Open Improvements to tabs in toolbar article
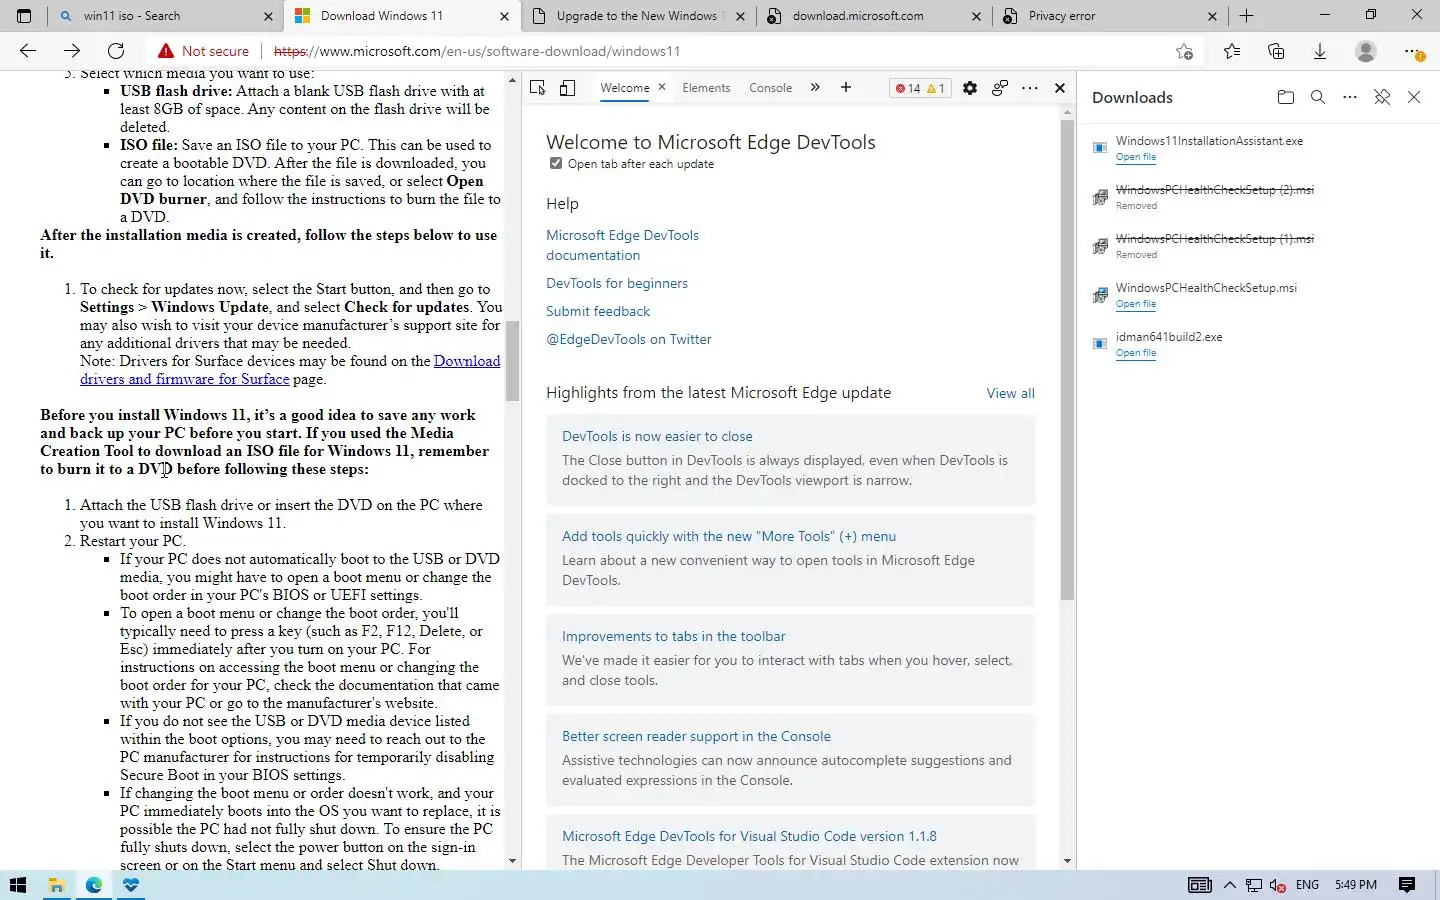1440x900 pixels. (673, 636)
